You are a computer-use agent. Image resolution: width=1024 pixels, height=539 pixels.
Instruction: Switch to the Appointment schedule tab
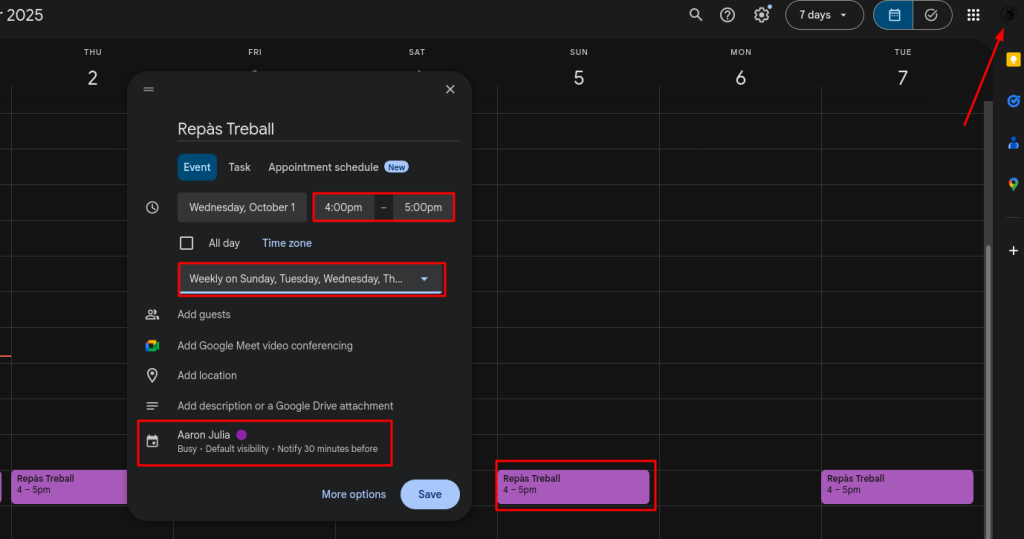[x=323, y=167]
